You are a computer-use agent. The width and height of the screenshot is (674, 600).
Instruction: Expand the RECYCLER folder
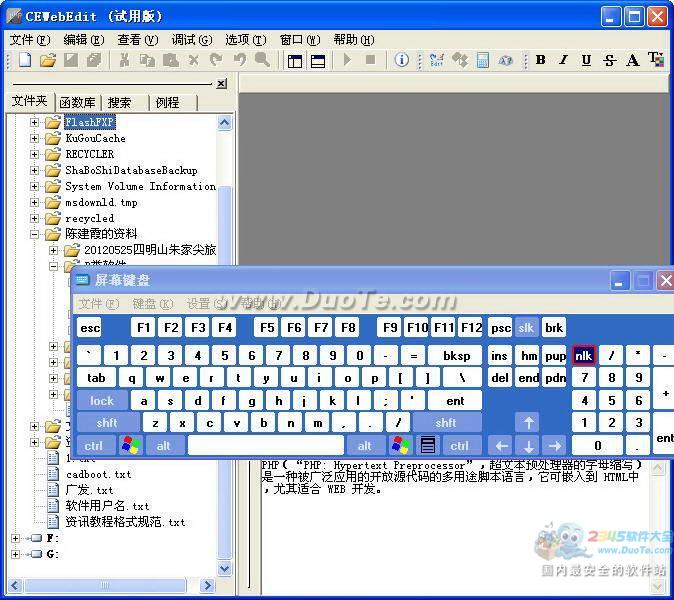[x=34, y=154]
